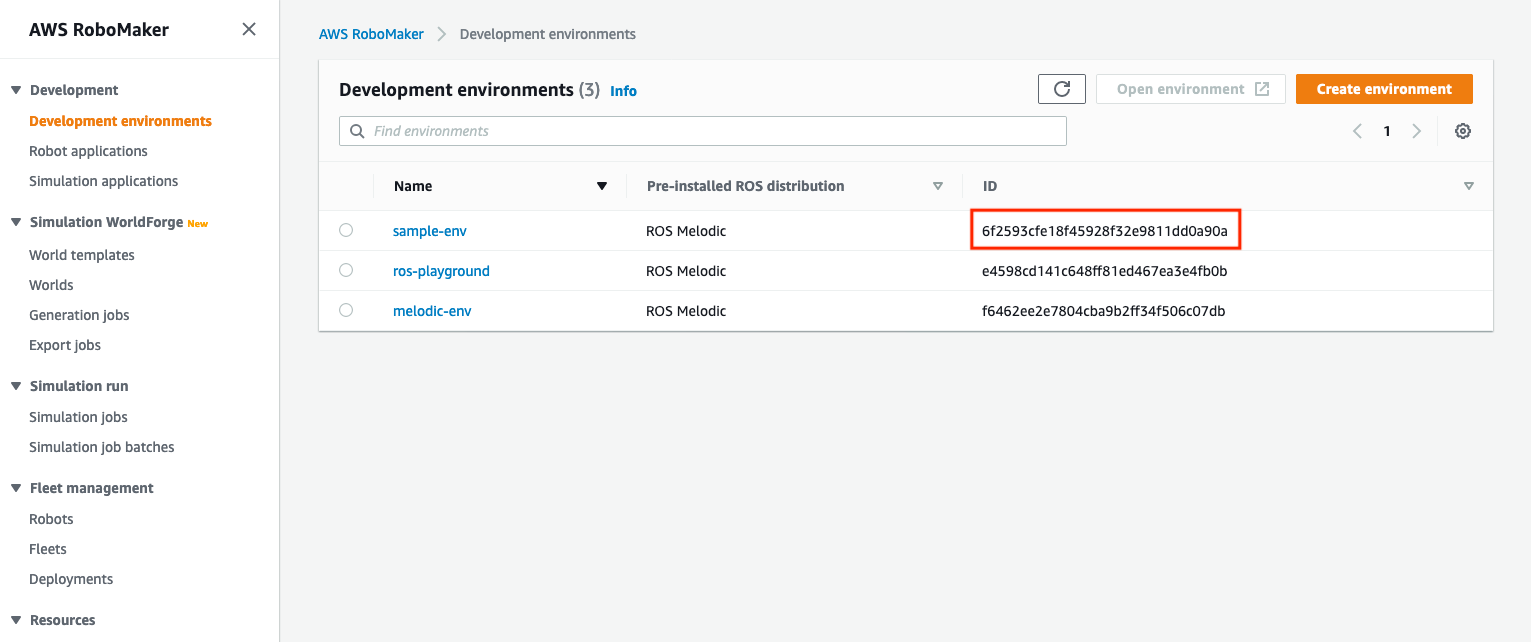Sort by ID column arrow
The width and height of the screenshot is (1531, 642).
(x=1469, y=186)
